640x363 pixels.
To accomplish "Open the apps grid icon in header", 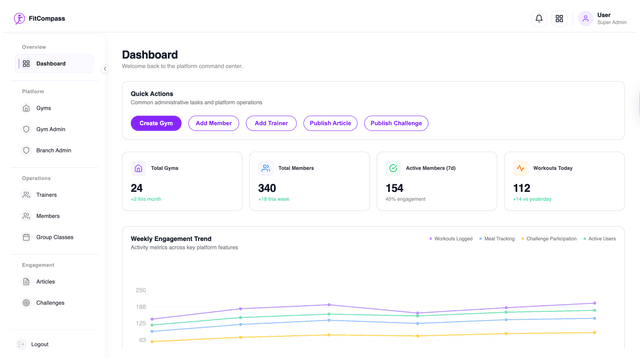I will (559, 18).
